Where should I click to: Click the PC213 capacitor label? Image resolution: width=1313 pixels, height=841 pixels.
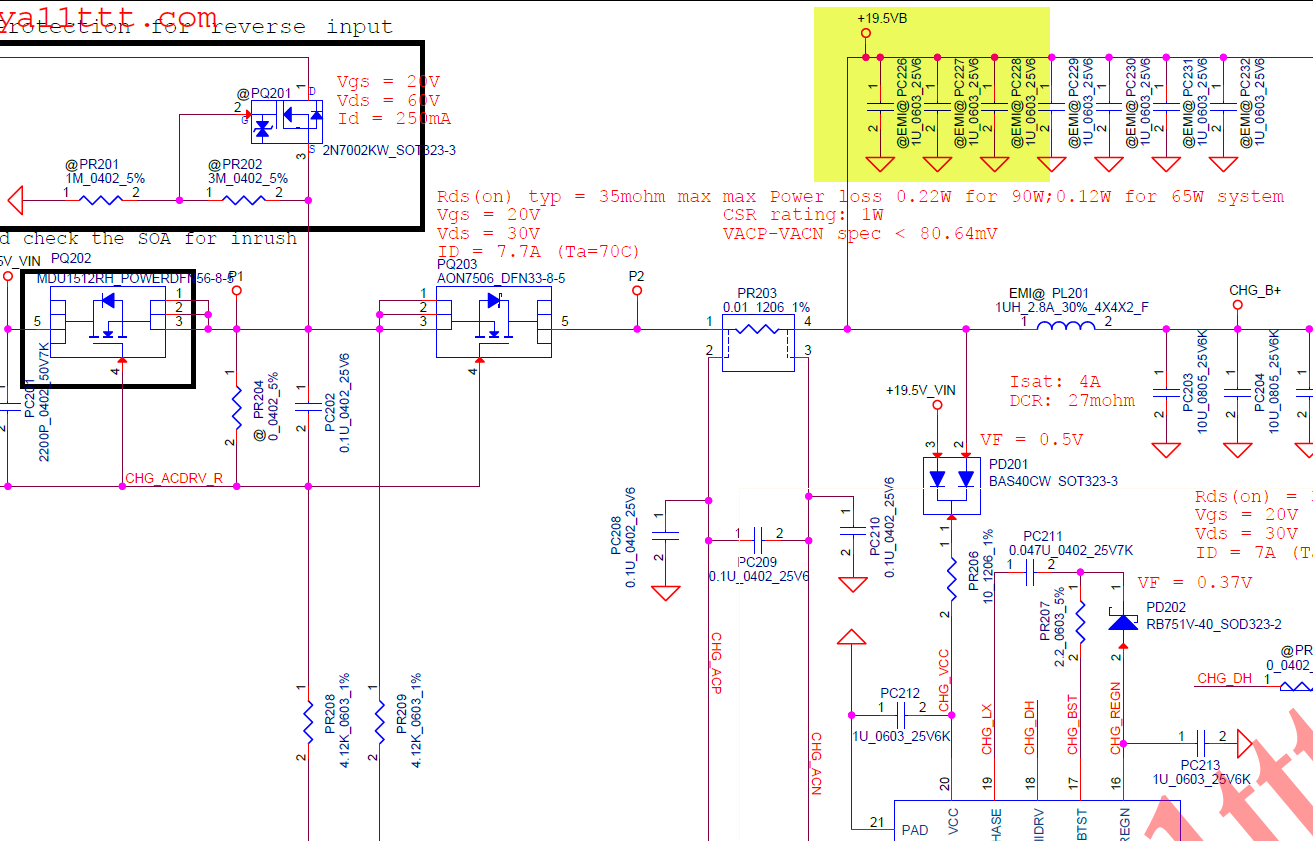coord(1201,765)
